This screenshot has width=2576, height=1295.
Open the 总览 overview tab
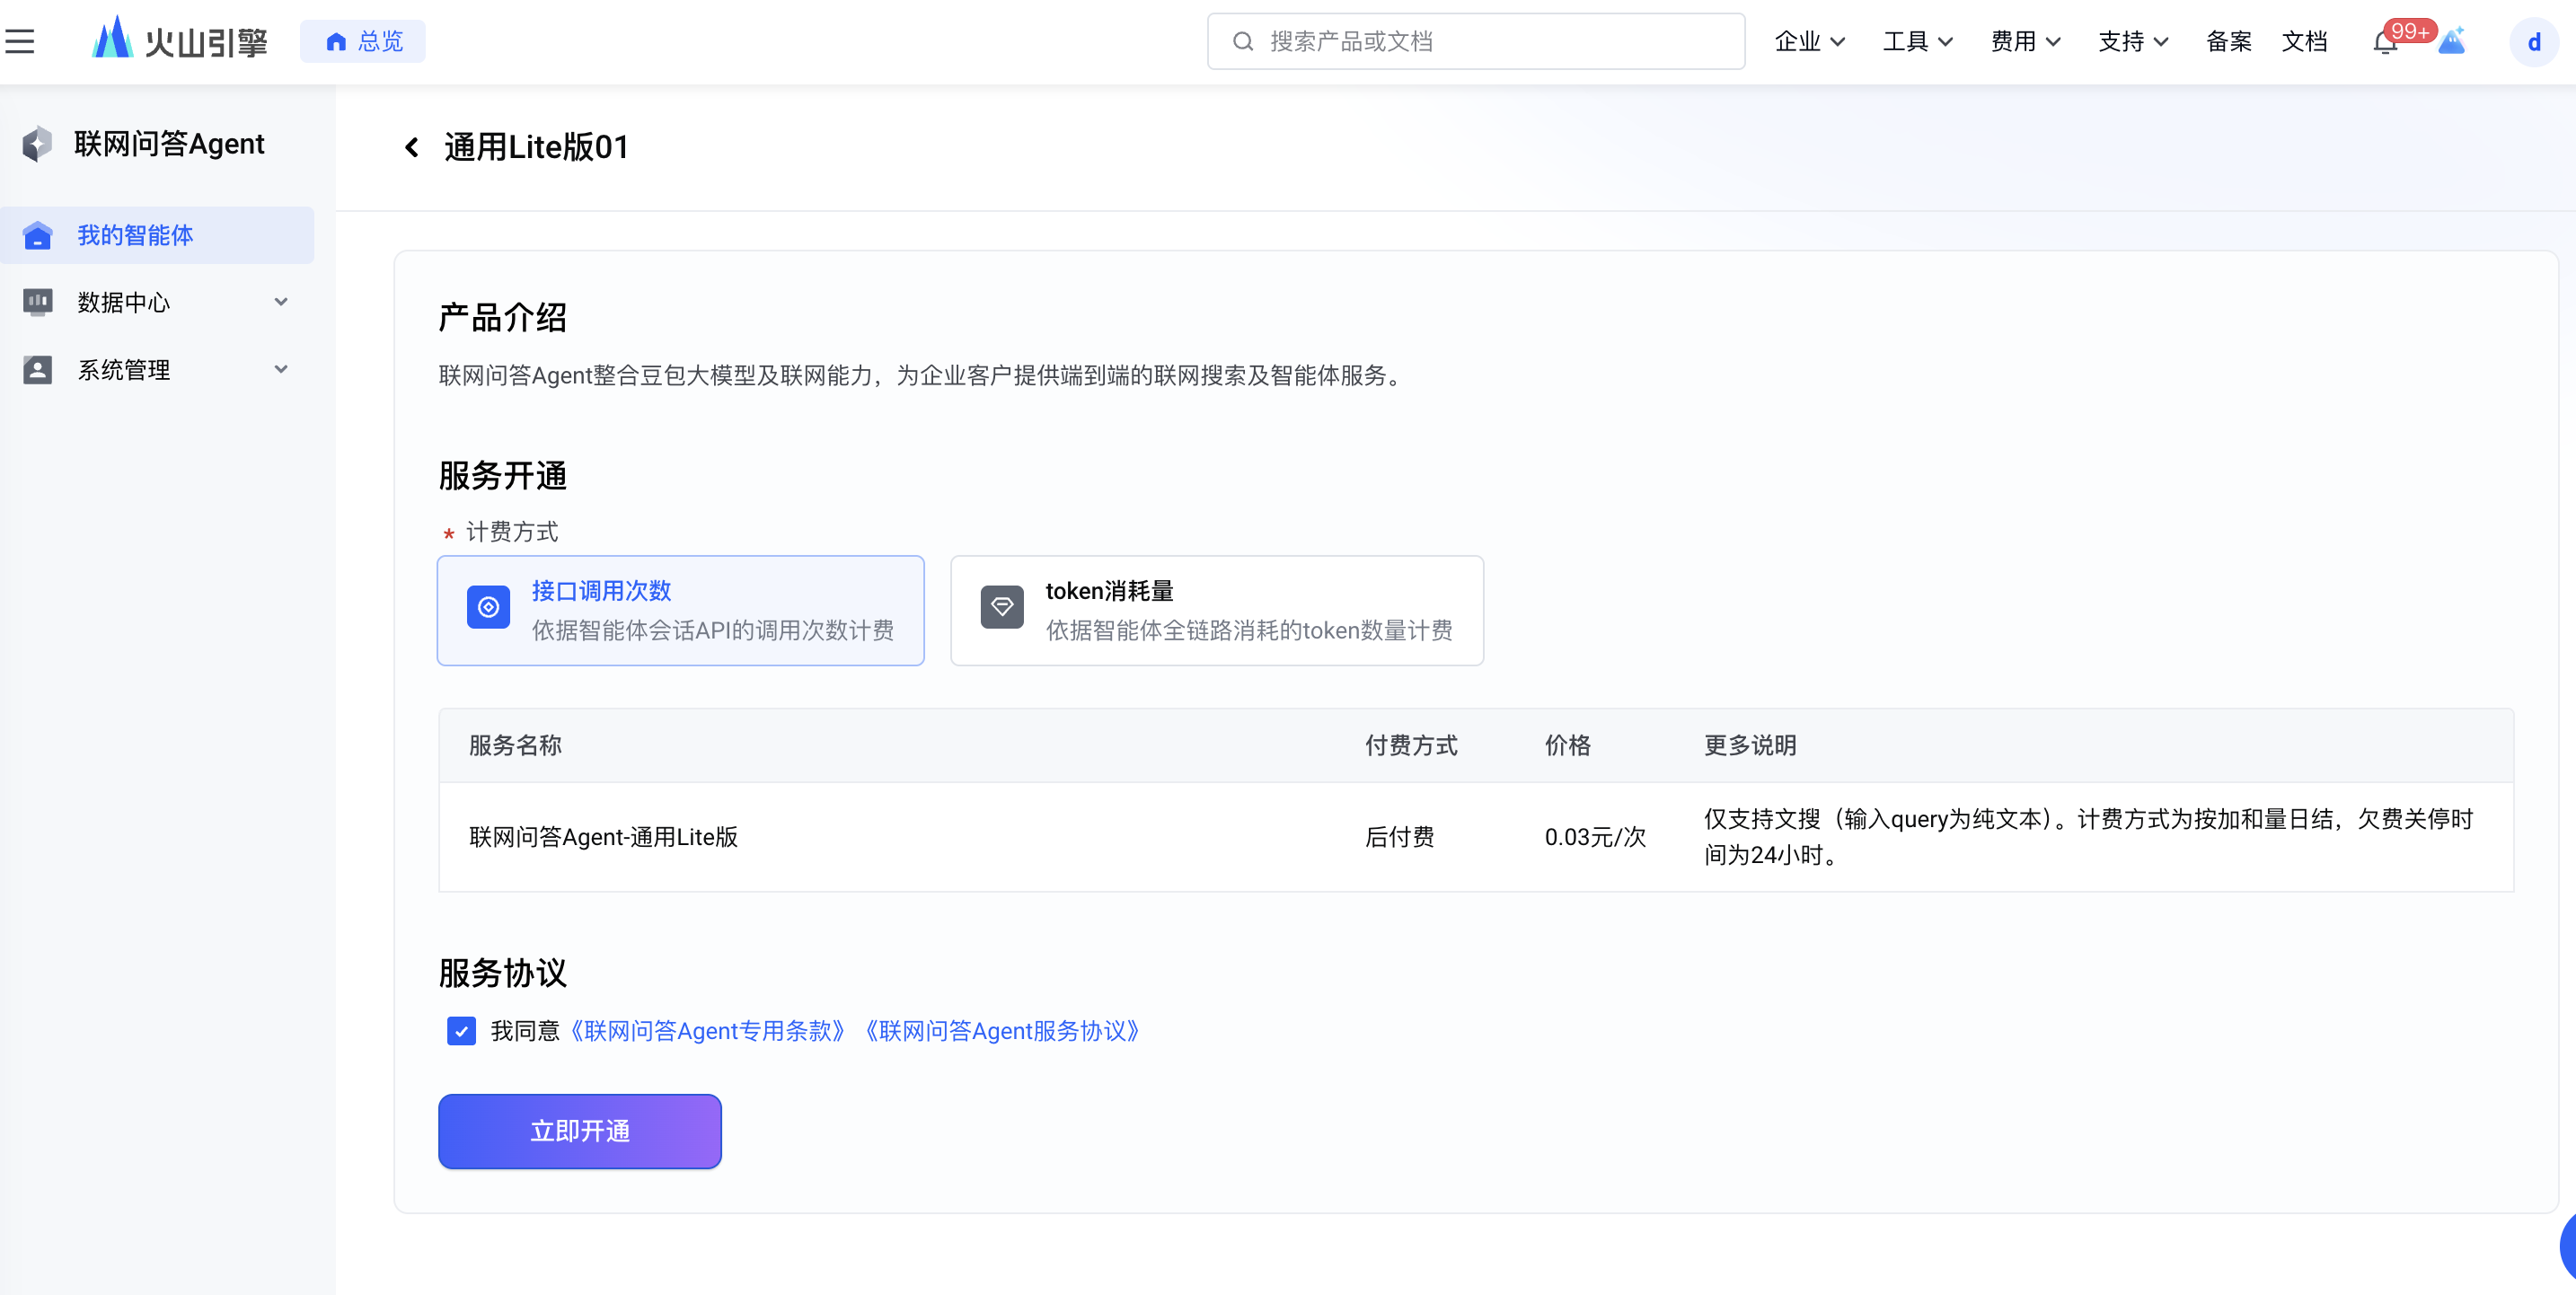pos(363,41)
